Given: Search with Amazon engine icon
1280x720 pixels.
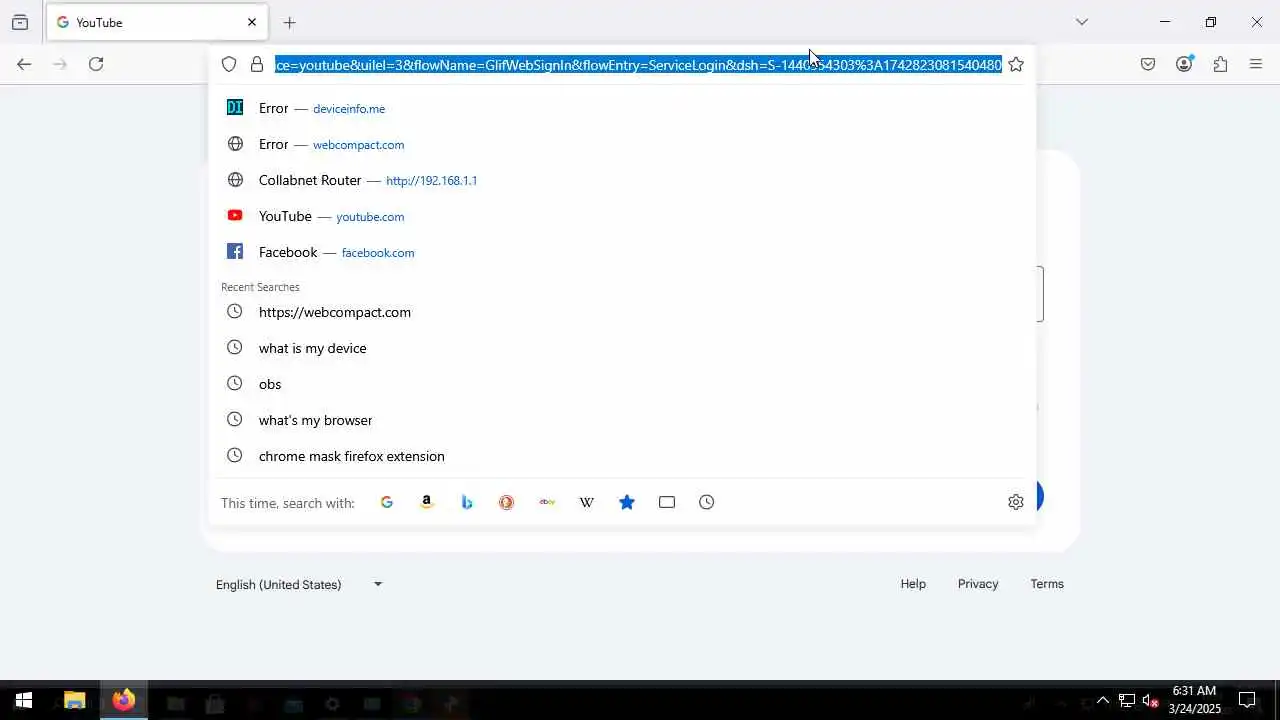Looking at the screenshot, I should [x=427, y=502].
